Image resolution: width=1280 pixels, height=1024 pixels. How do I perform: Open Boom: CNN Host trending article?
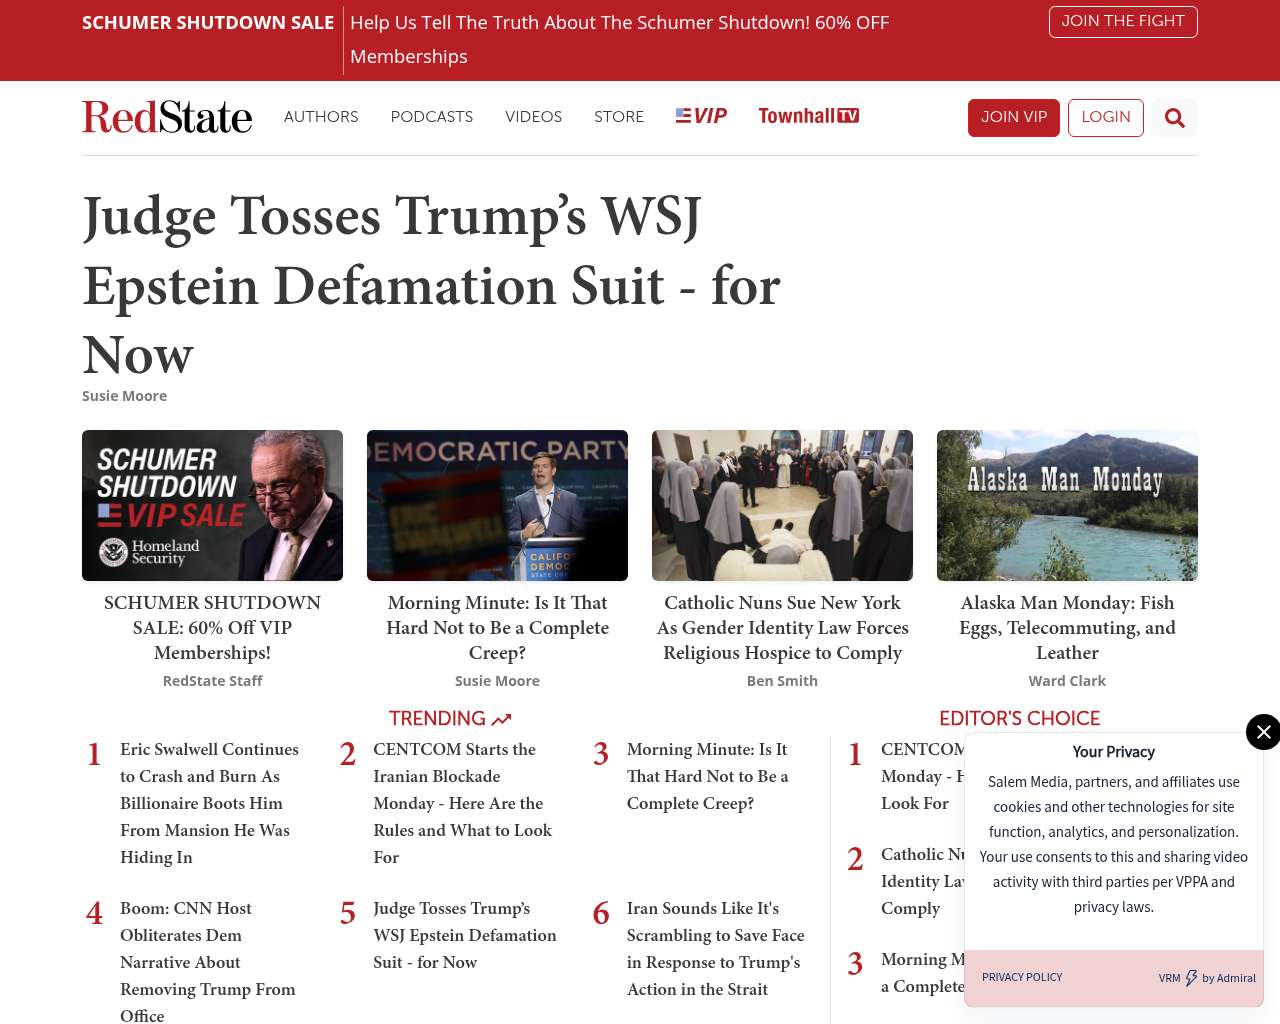pyautogui.click(x=207, y=961)
